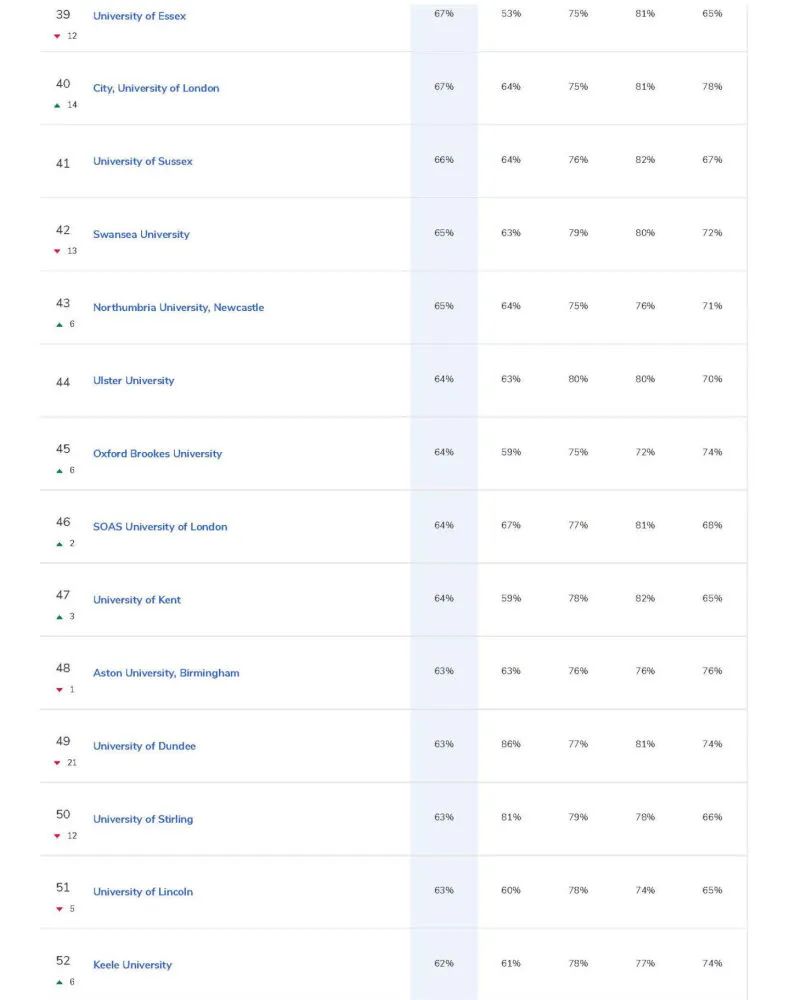Screen dimensions: 790x1000
Task: Open Ulster University link
Action: point(134,381)
